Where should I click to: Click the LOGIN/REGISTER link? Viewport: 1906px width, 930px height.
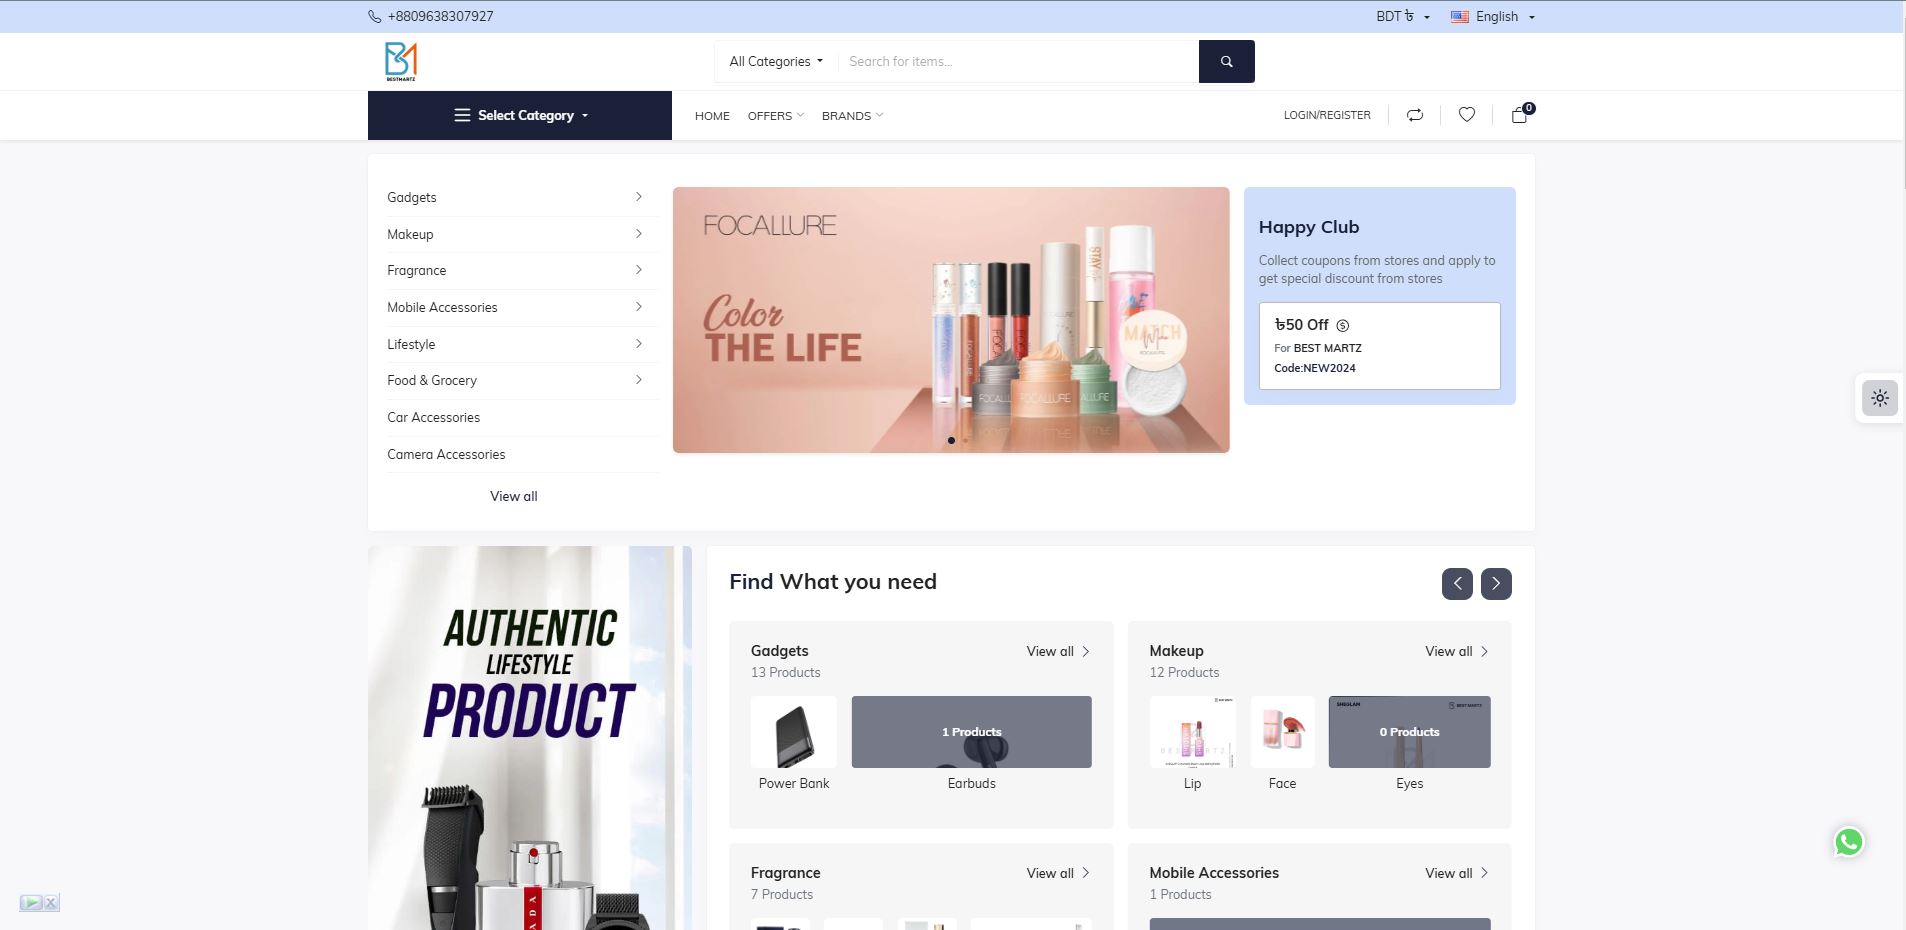pos(1327,115)
